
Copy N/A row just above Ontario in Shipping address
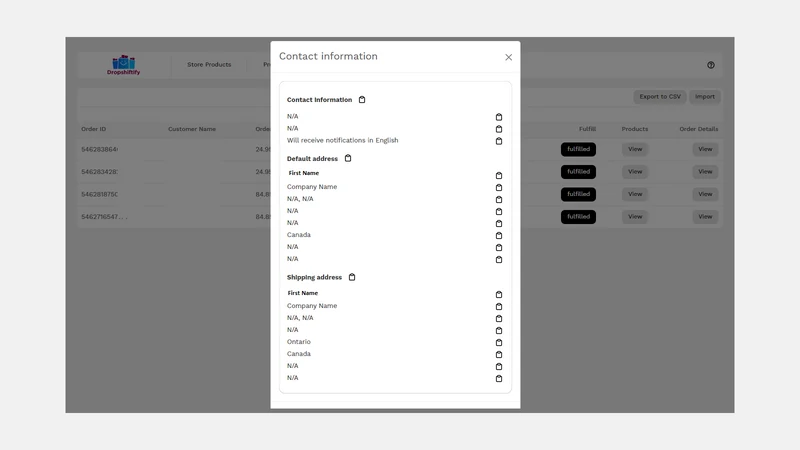coord(499,330)
